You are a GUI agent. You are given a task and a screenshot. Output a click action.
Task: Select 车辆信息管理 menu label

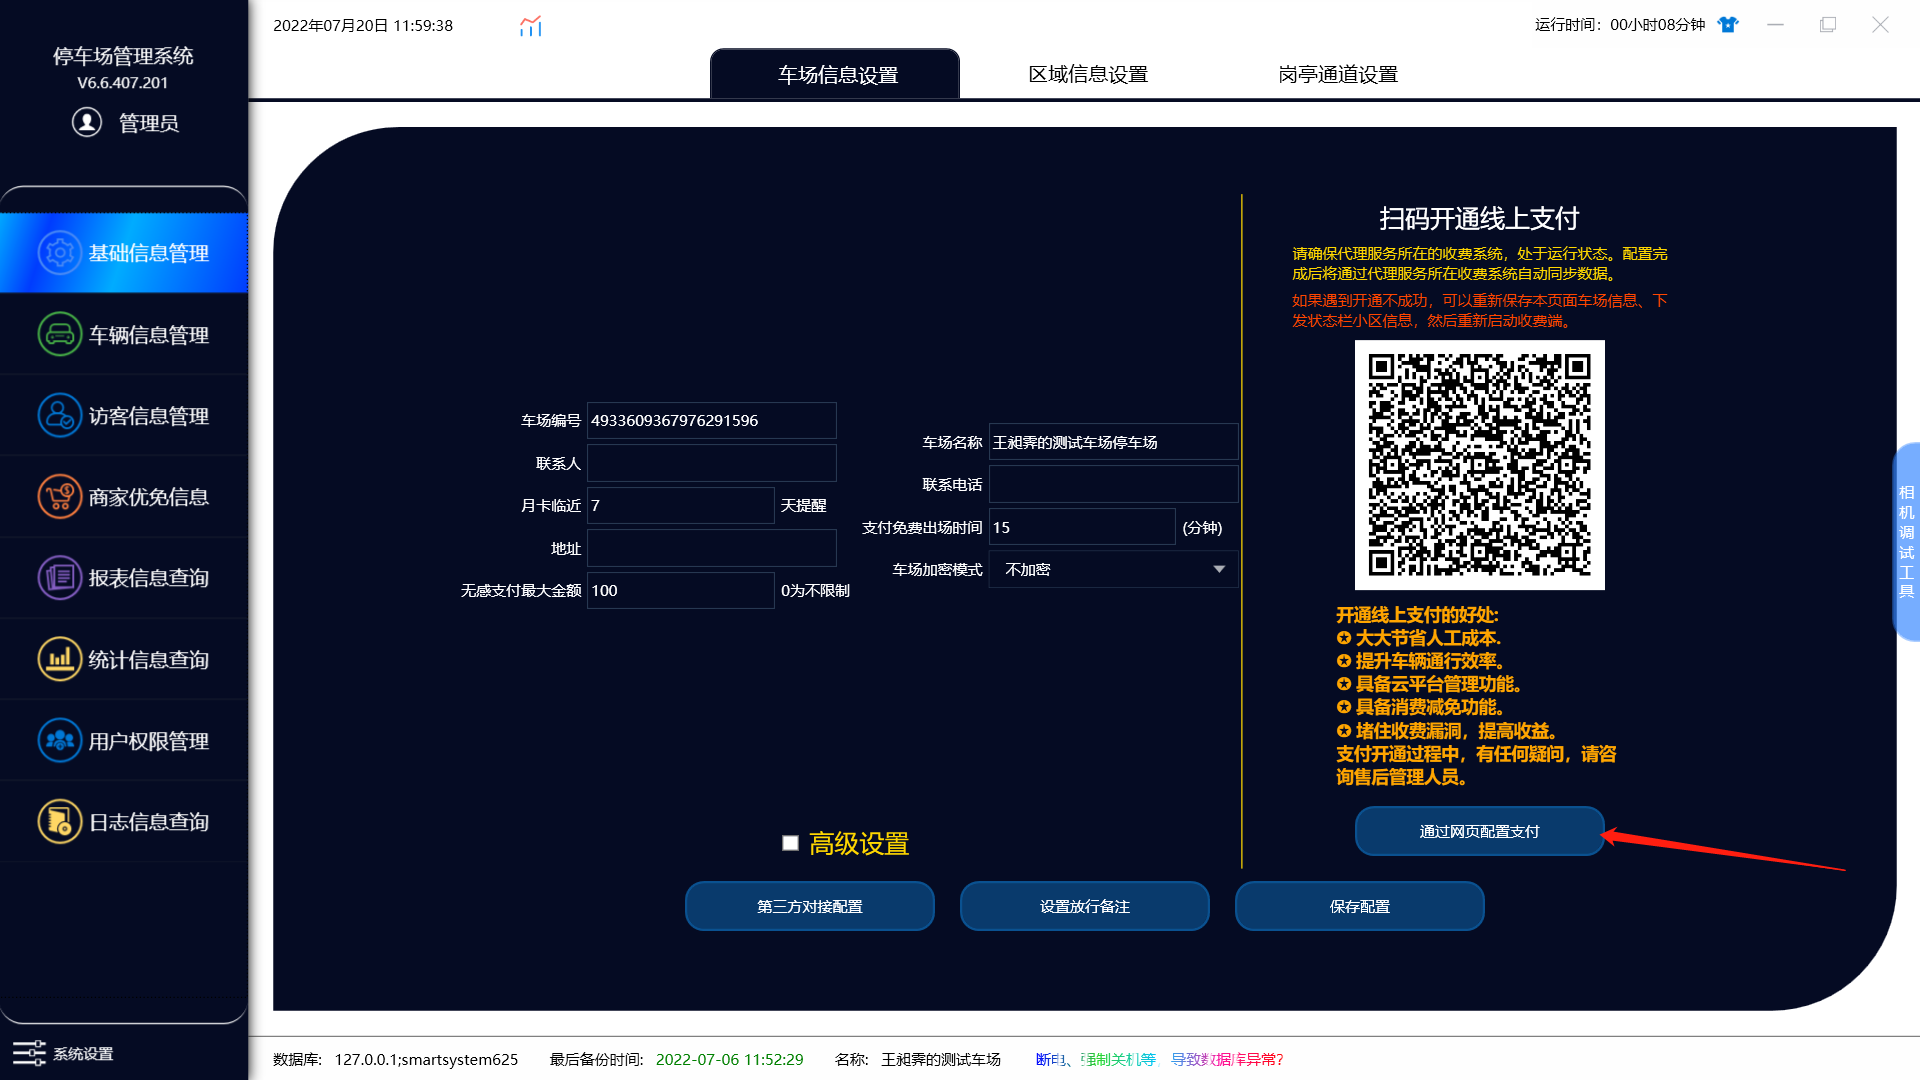click(x=148, y=335)
